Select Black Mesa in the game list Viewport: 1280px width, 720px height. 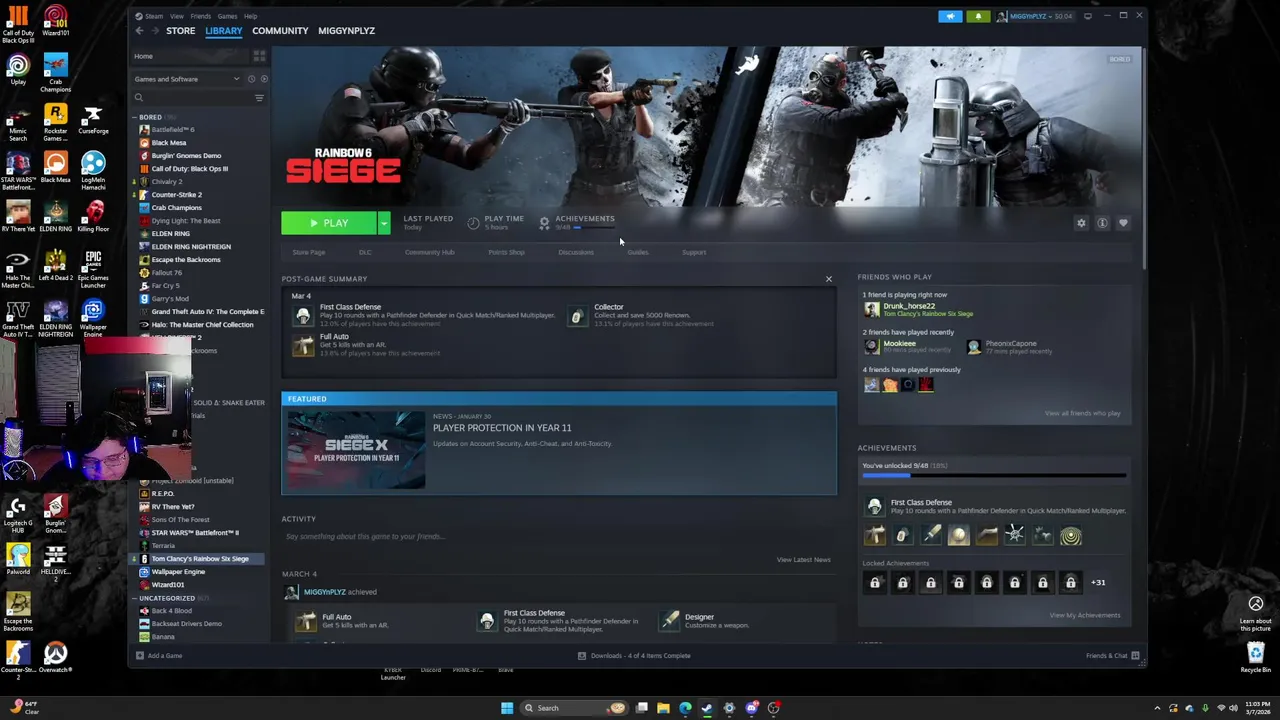[168, 143]
